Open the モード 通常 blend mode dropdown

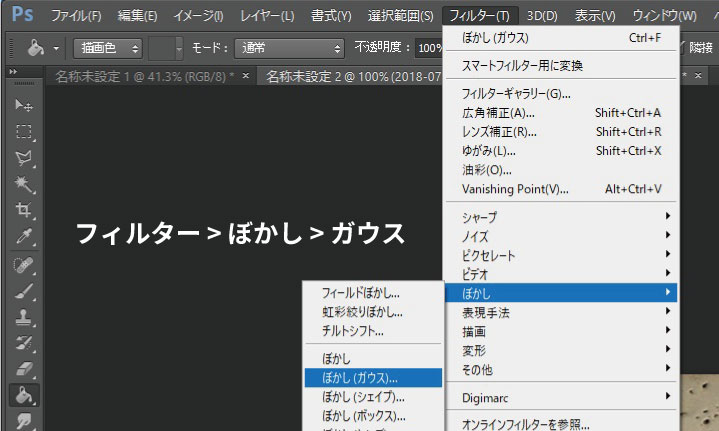289,48
